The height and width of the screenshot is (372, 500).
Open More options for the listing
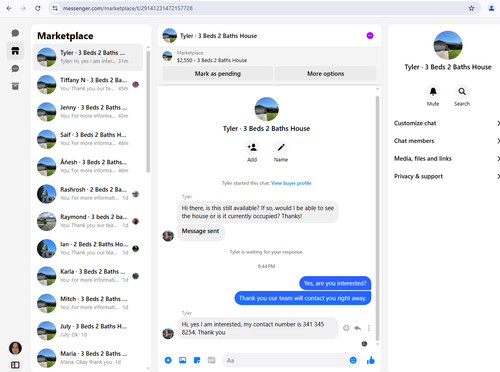(325, 74)
